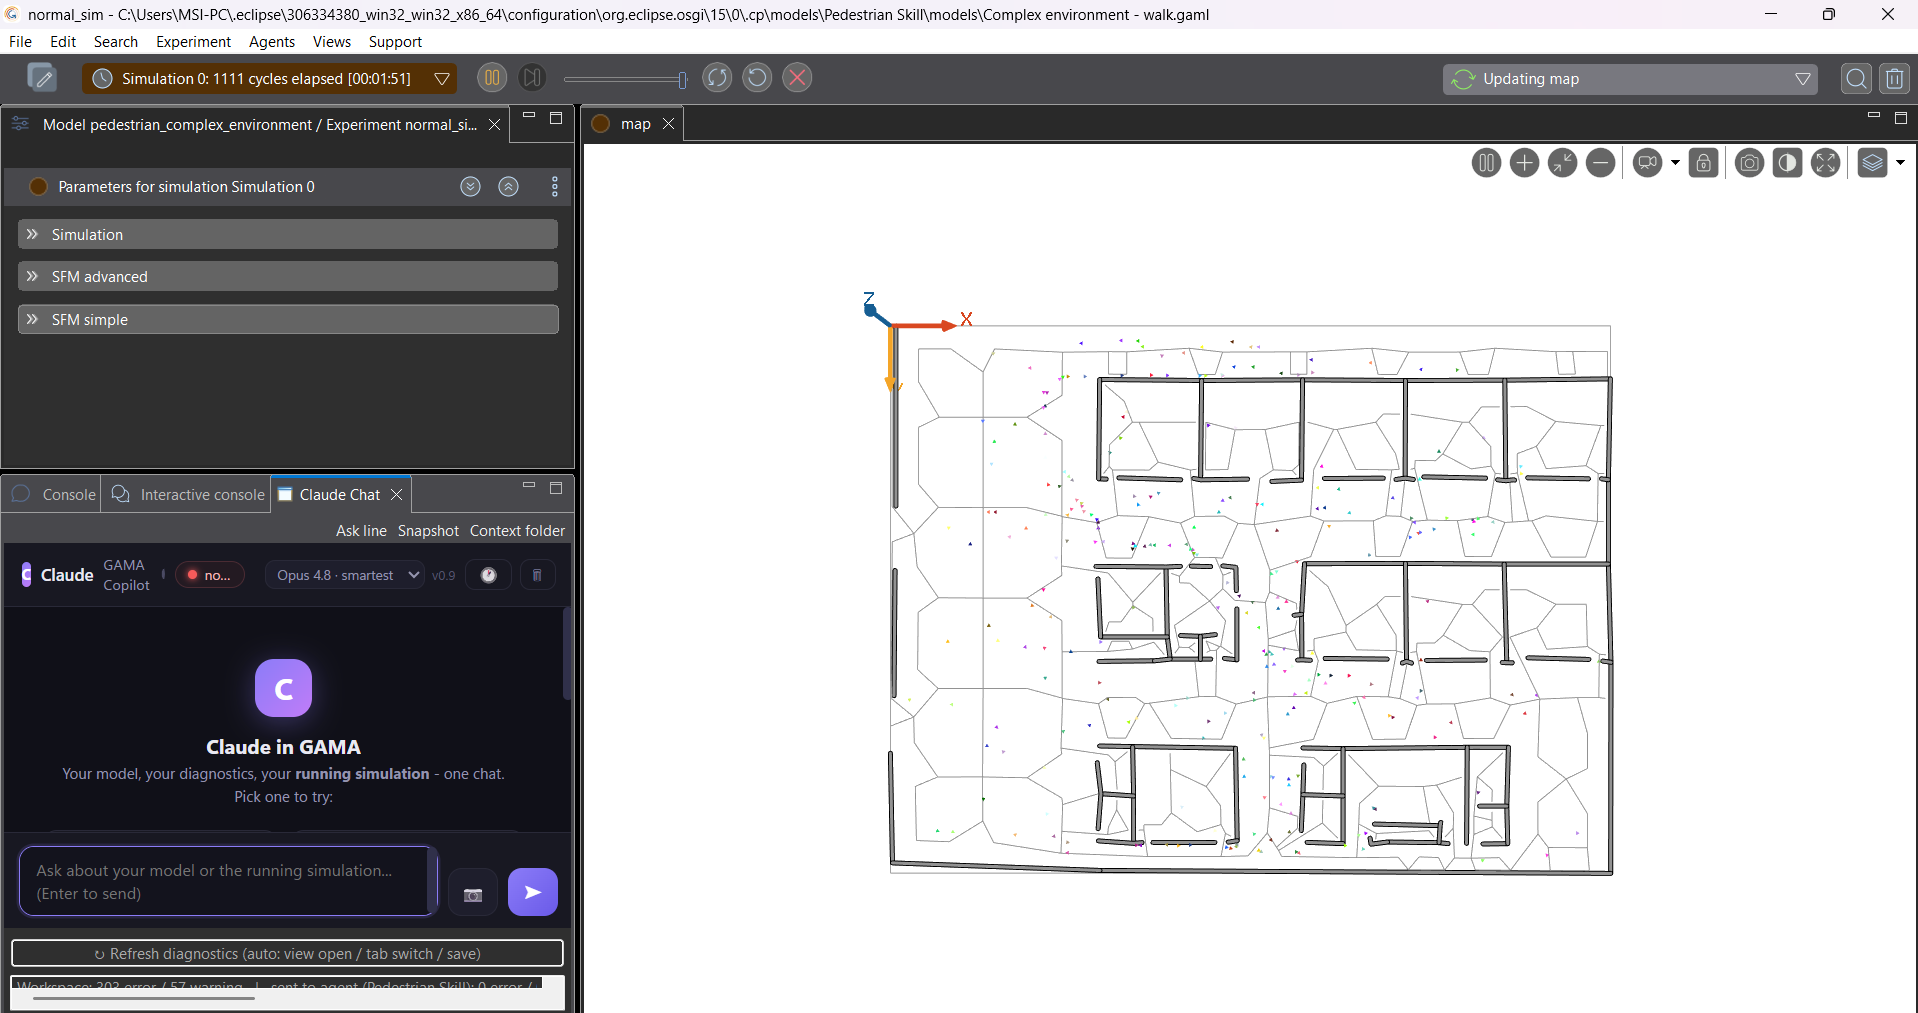Image resolution: width=1918 pixels, height=1013 pixels.
Task: Open the Views menu
Action: [x=332, y=42]
